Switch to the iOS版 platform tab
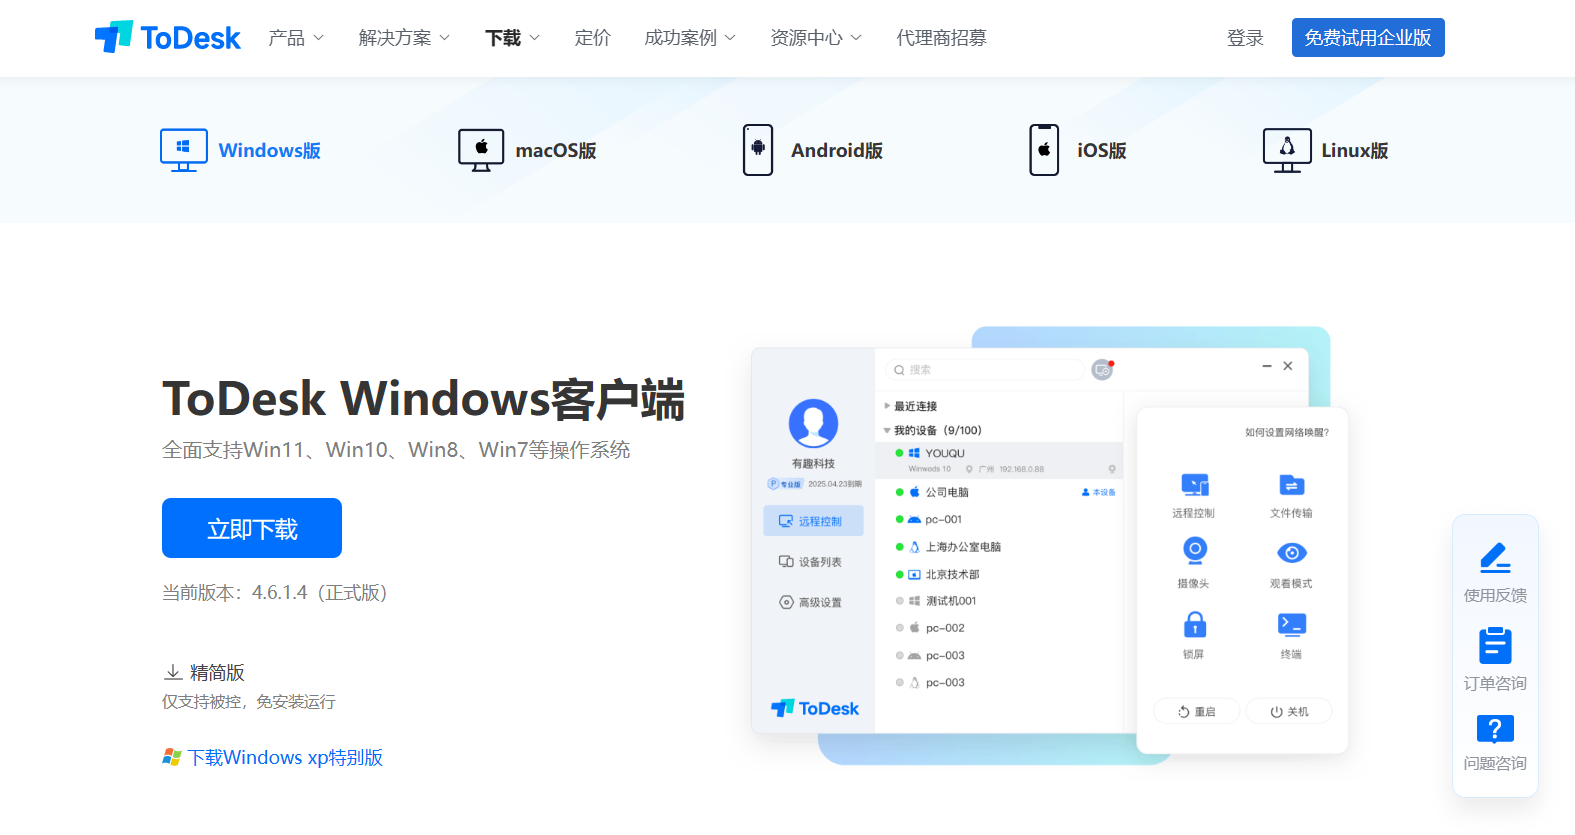 (x=1078, y=150)
